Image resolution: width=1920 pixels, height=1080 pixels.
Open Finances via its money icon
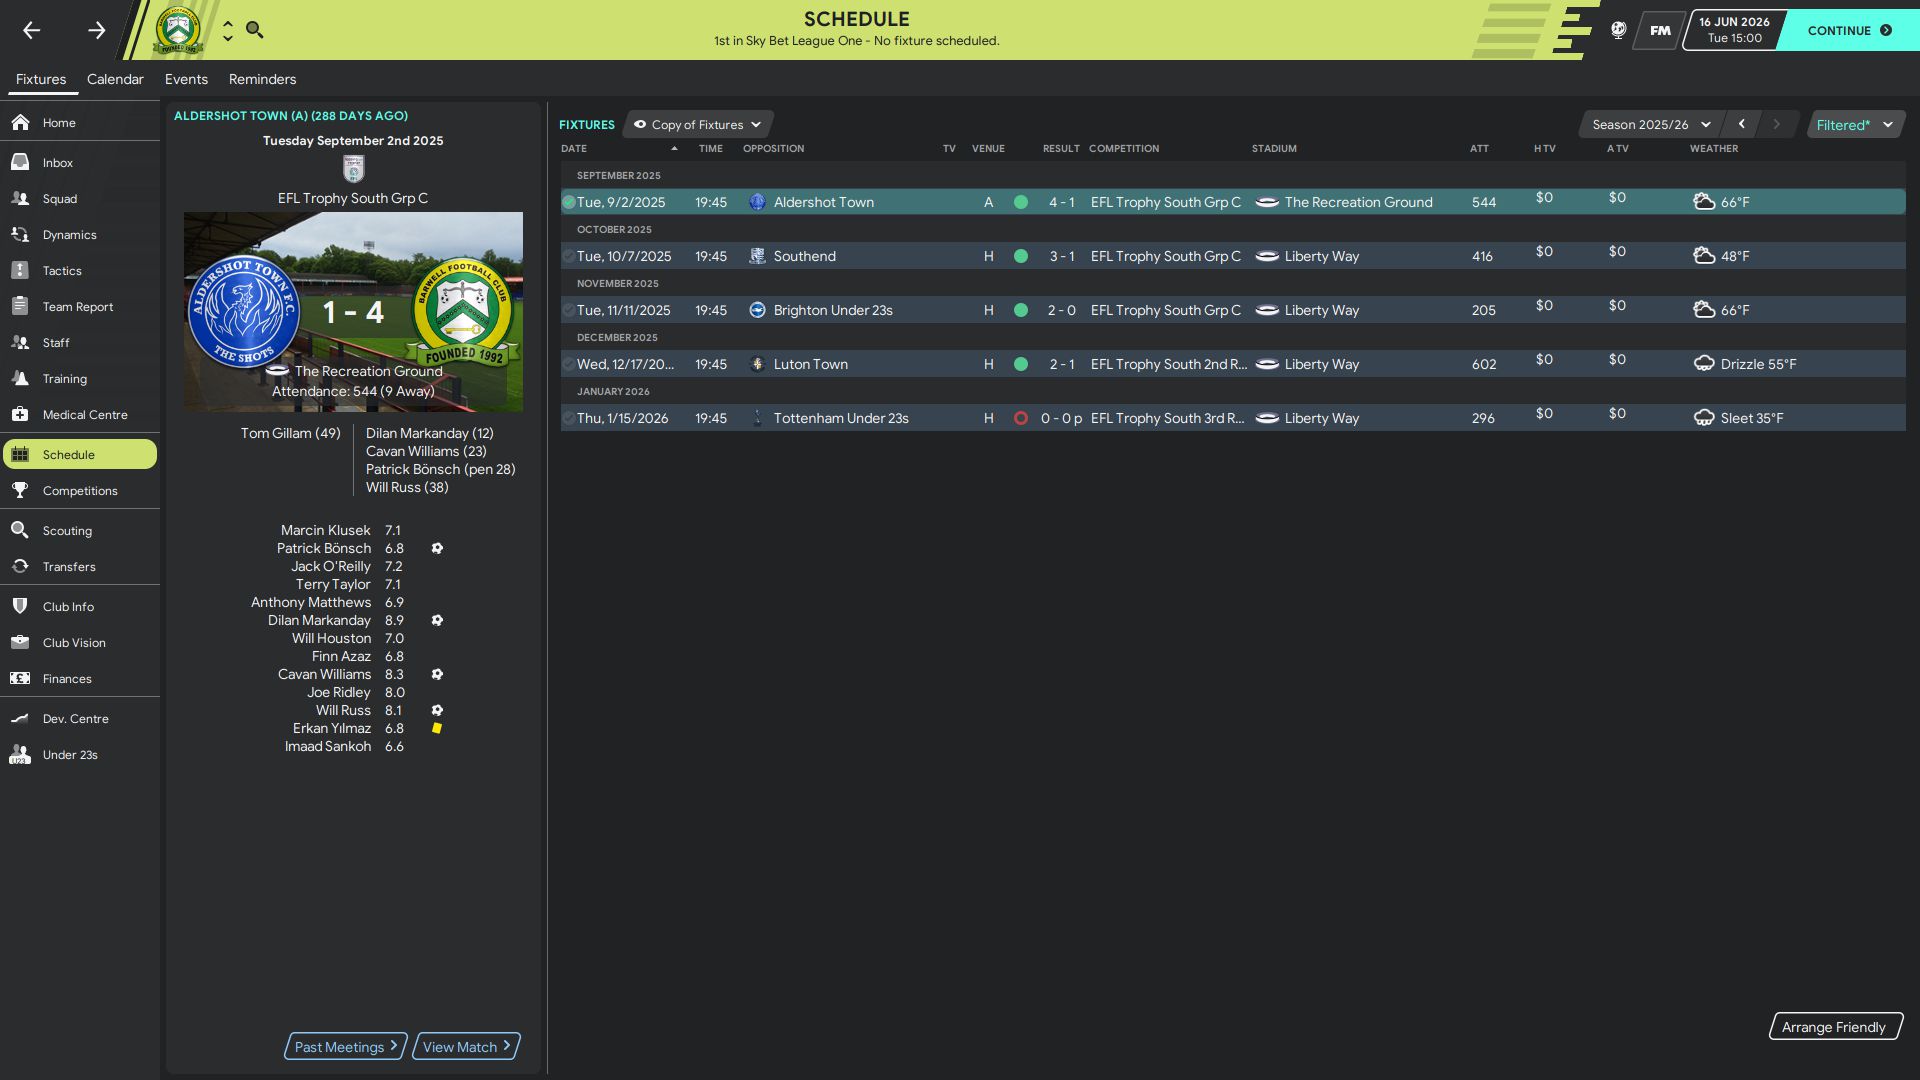pos(20,678)
